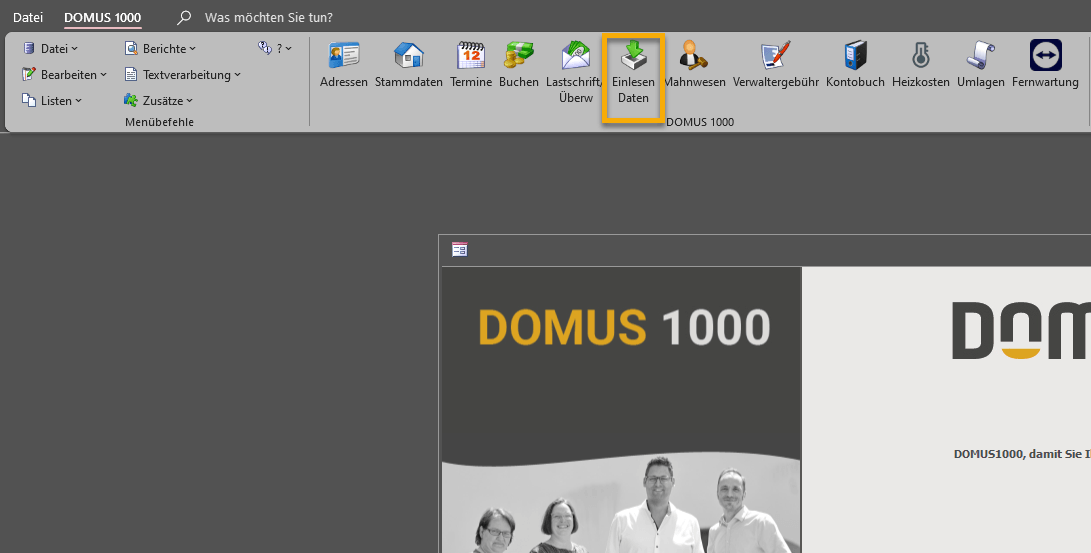Screen dimensions: 1091x553
Task: Open Lastschrift/Überw envelope icon
Action: click(575, 56)
